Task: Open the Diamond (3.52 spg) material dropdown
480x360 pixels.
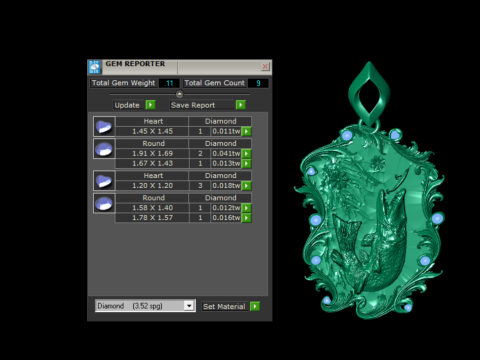Action: [x=189, y=306]
